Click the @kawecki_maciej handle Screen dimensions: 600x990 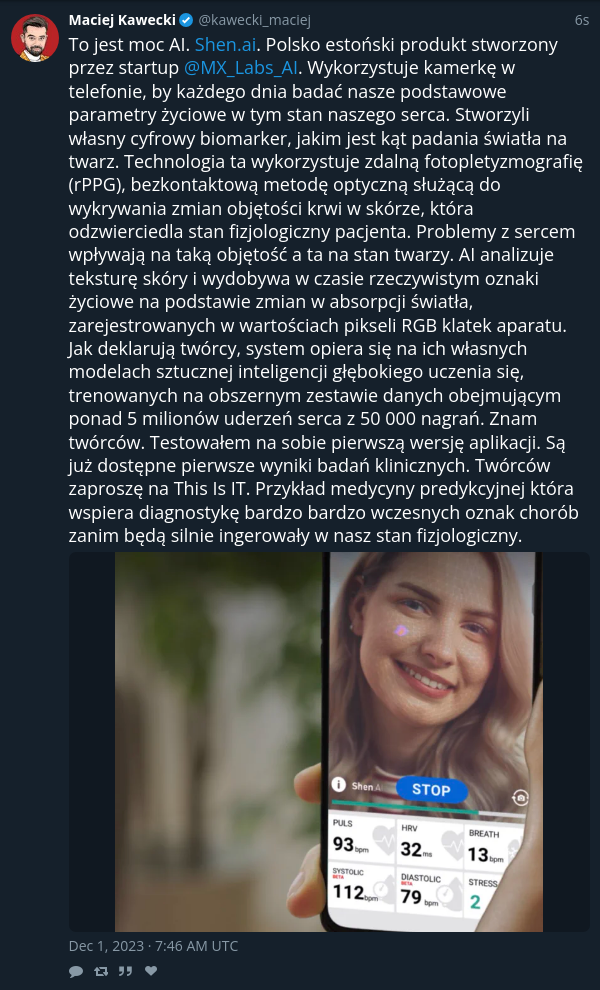click(255, 20)
